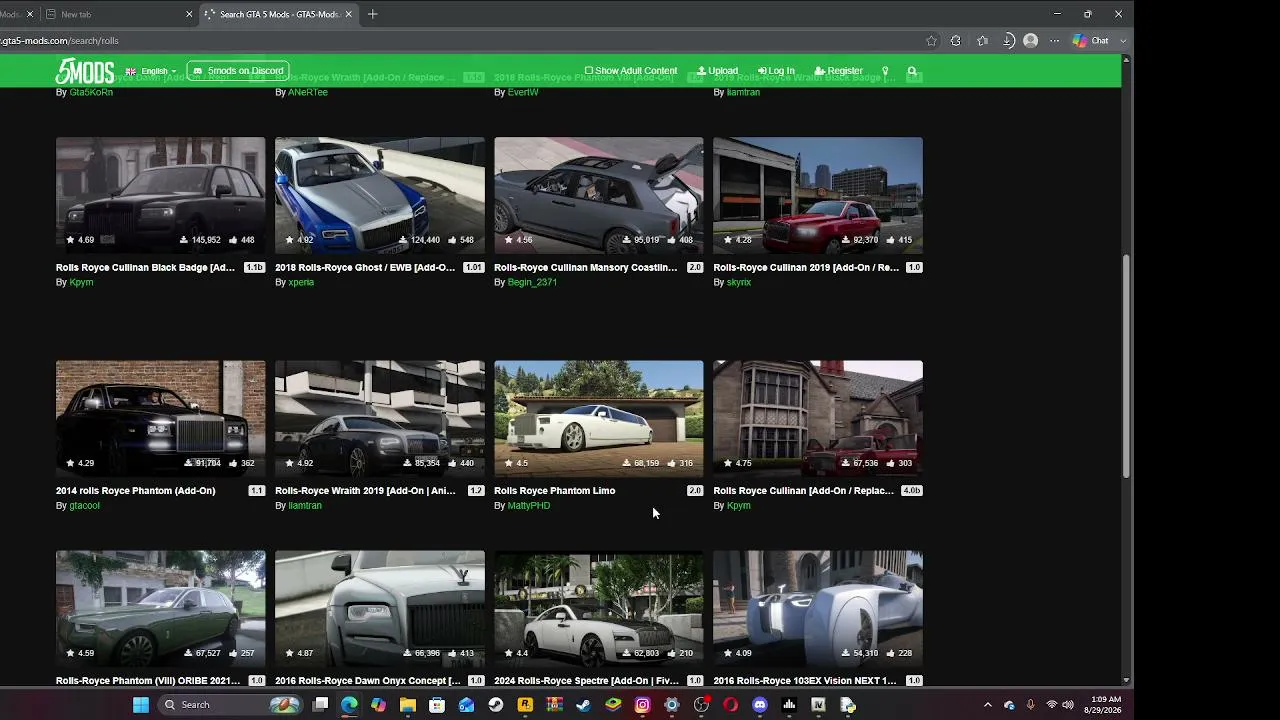Viewport: 1280px width, 720px height.
Task: Open the browser favorites list icon
Action: pyautogui.click(x=982, y=41)
